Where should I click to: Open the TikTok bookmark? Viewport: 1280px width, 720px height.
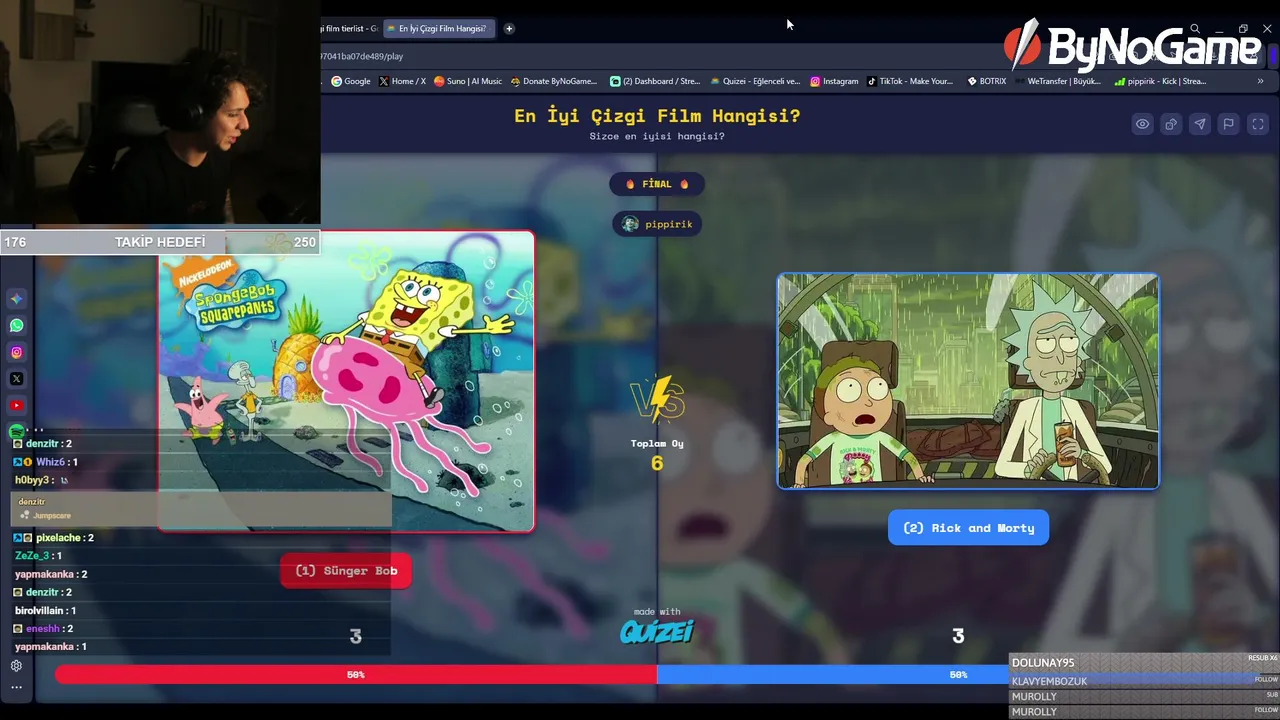(x=910, y=81)
